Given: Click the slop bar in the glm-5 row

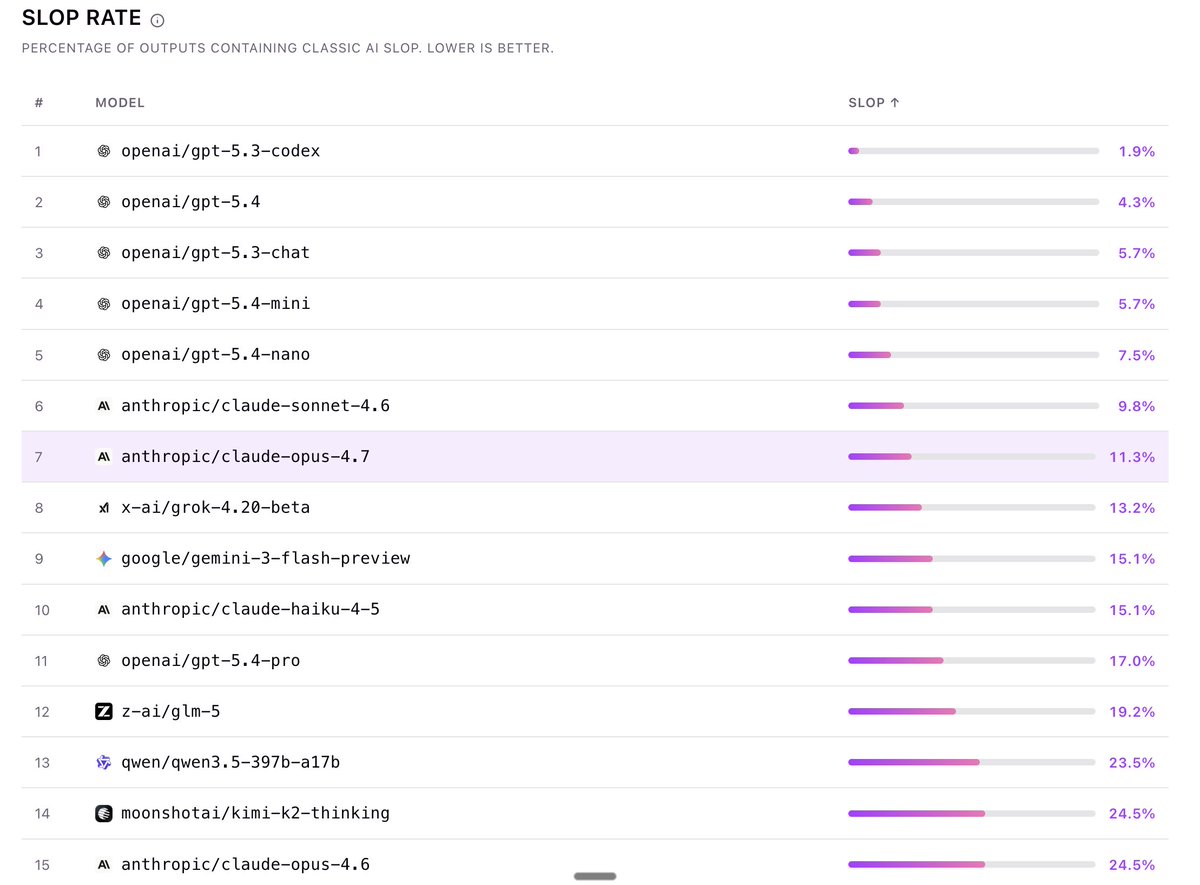Looking at the screenshot, I should click(x=972, y=712).
